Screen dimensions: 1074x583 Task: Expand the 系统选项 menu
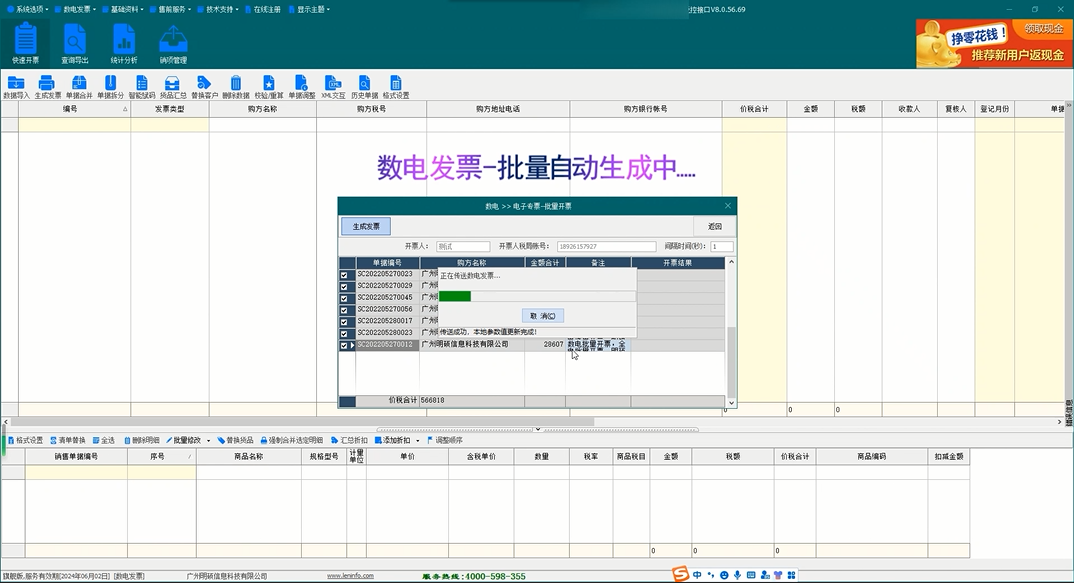tap(26, 9)
